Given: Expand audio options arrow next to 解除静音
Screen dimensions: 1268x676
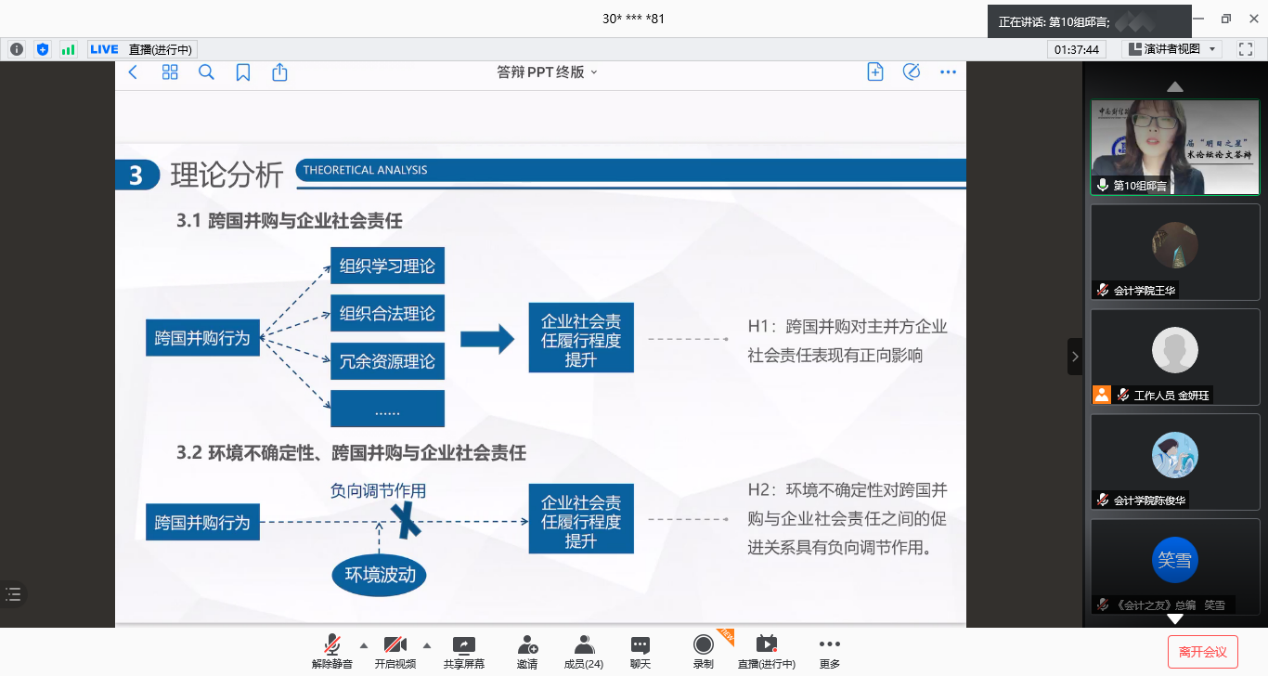Looking at the screenshot, I should tap(363, 645).
